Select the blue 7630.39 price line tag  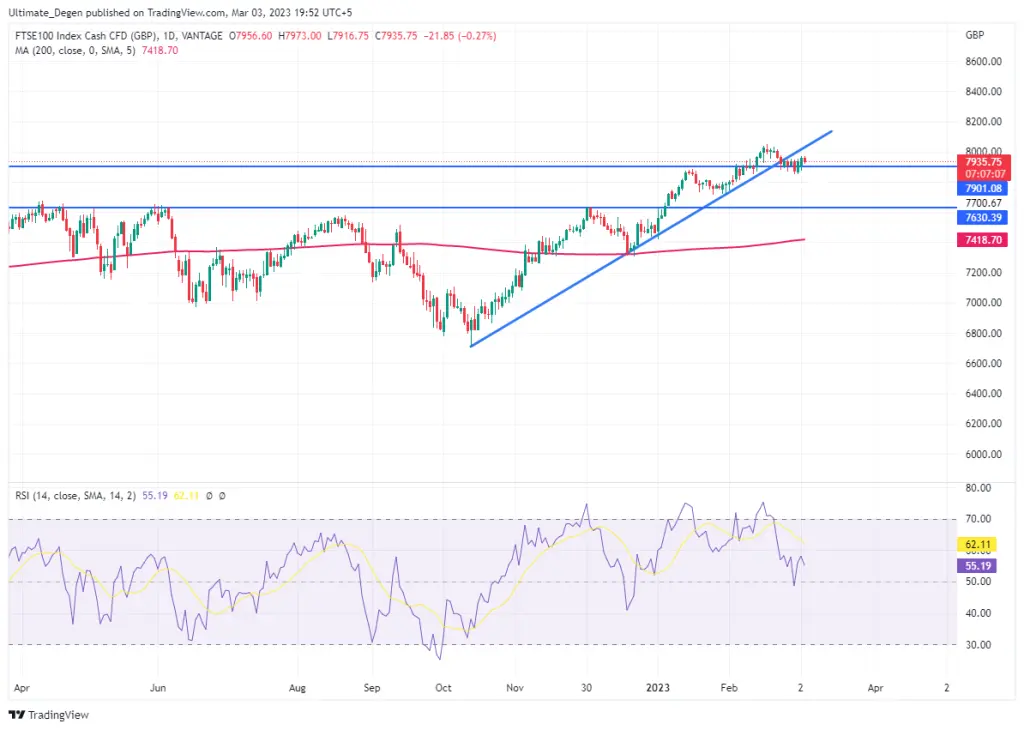coord(983,217)
